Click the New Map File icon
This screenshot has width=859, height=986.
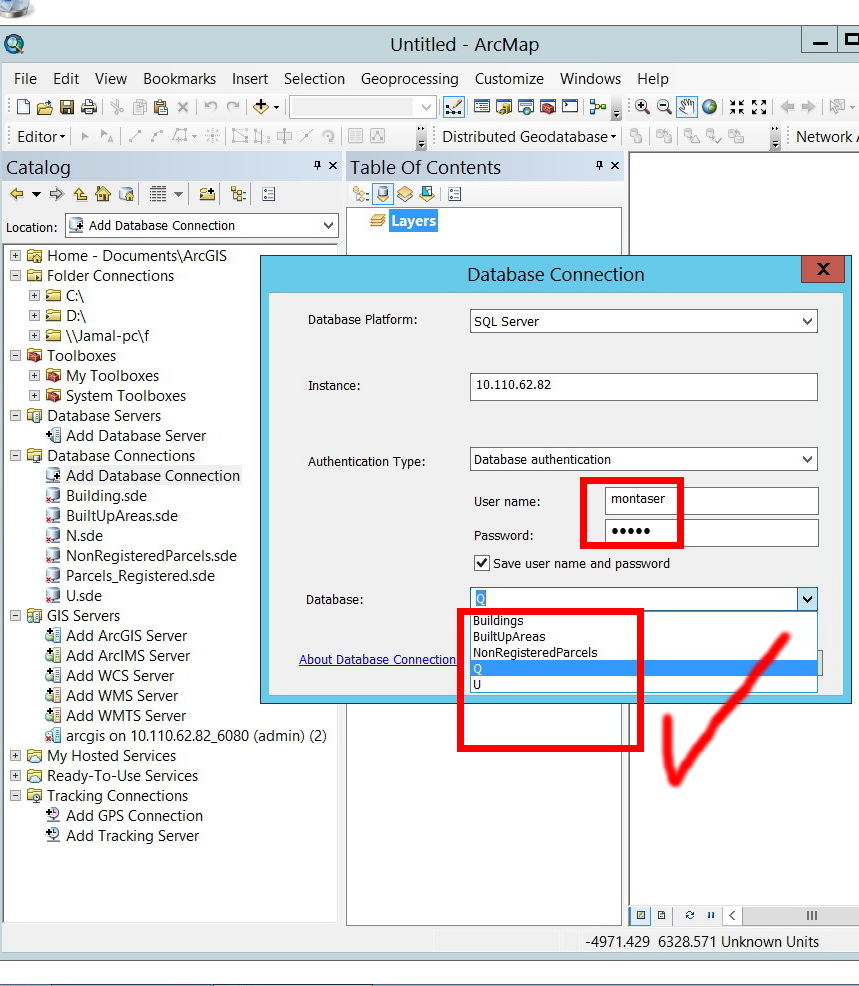[23, 107]
